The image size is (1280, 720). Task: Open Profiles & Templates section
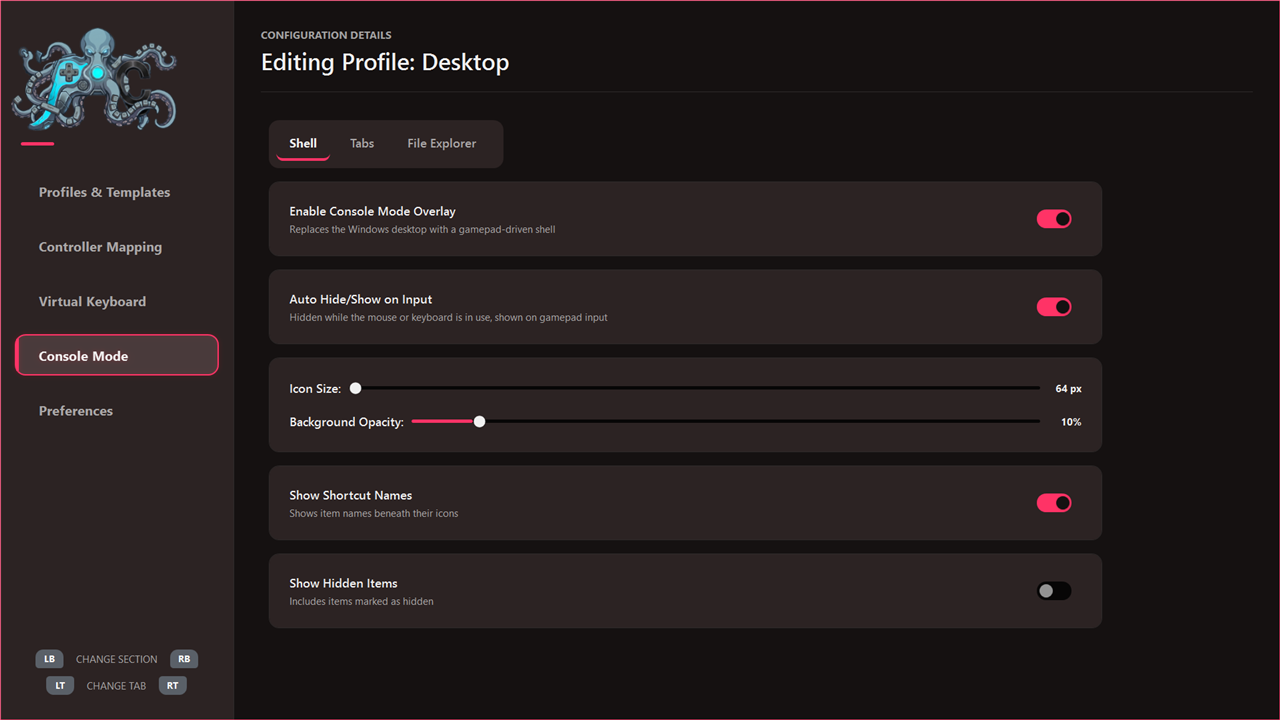coord(117,192)
